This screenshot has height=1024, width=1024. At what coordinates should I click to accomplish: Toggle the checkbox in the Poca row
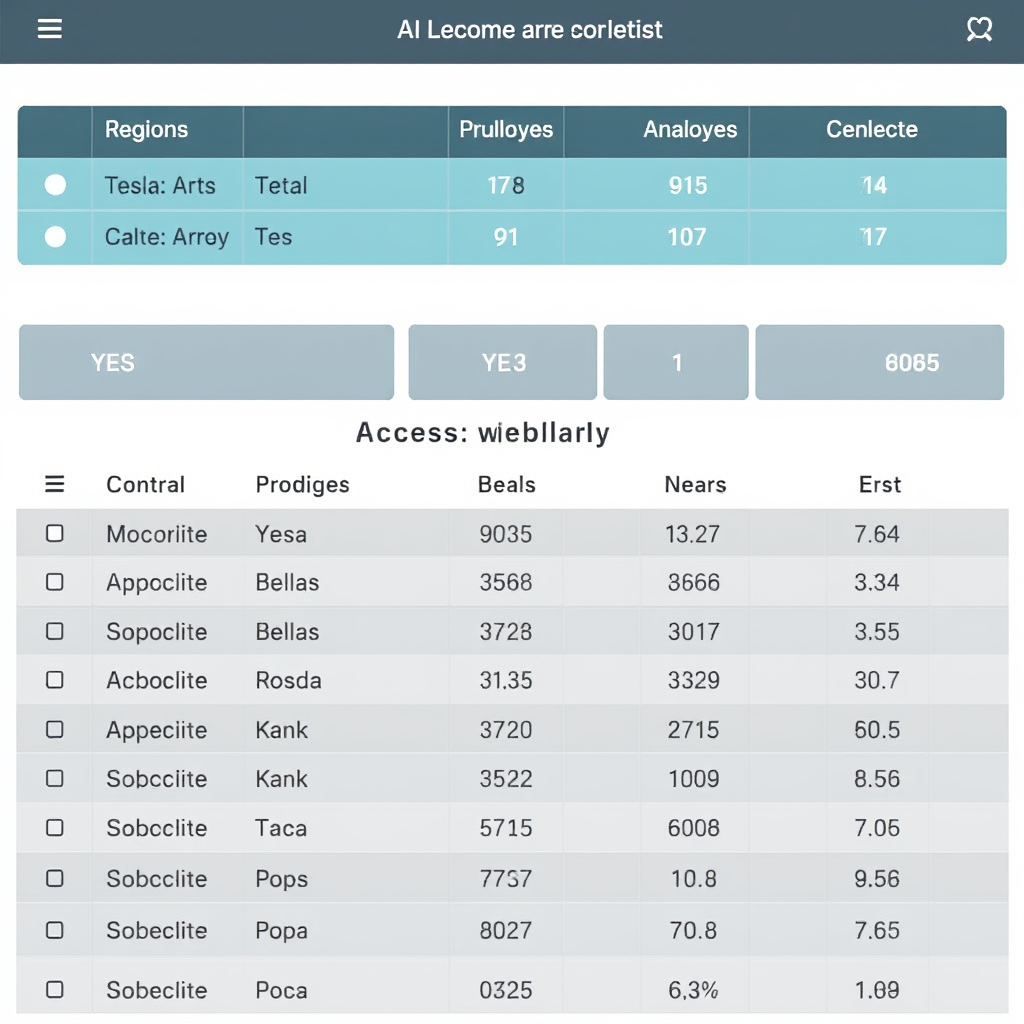point(55,990)
